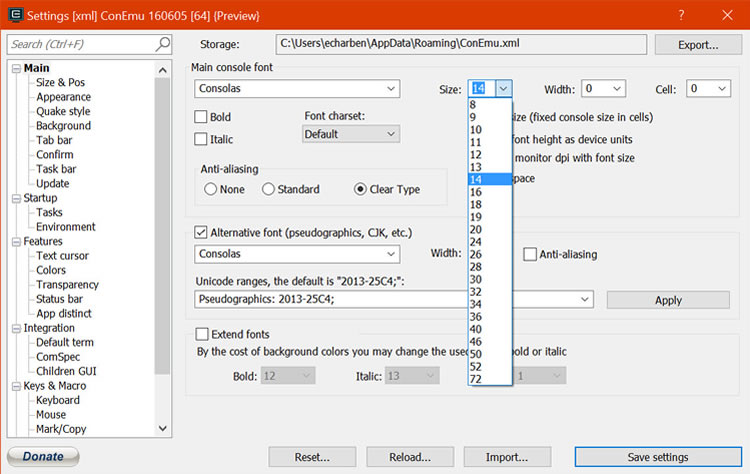
Task: Open Default term settings page
Action: [x=65, y=342]
